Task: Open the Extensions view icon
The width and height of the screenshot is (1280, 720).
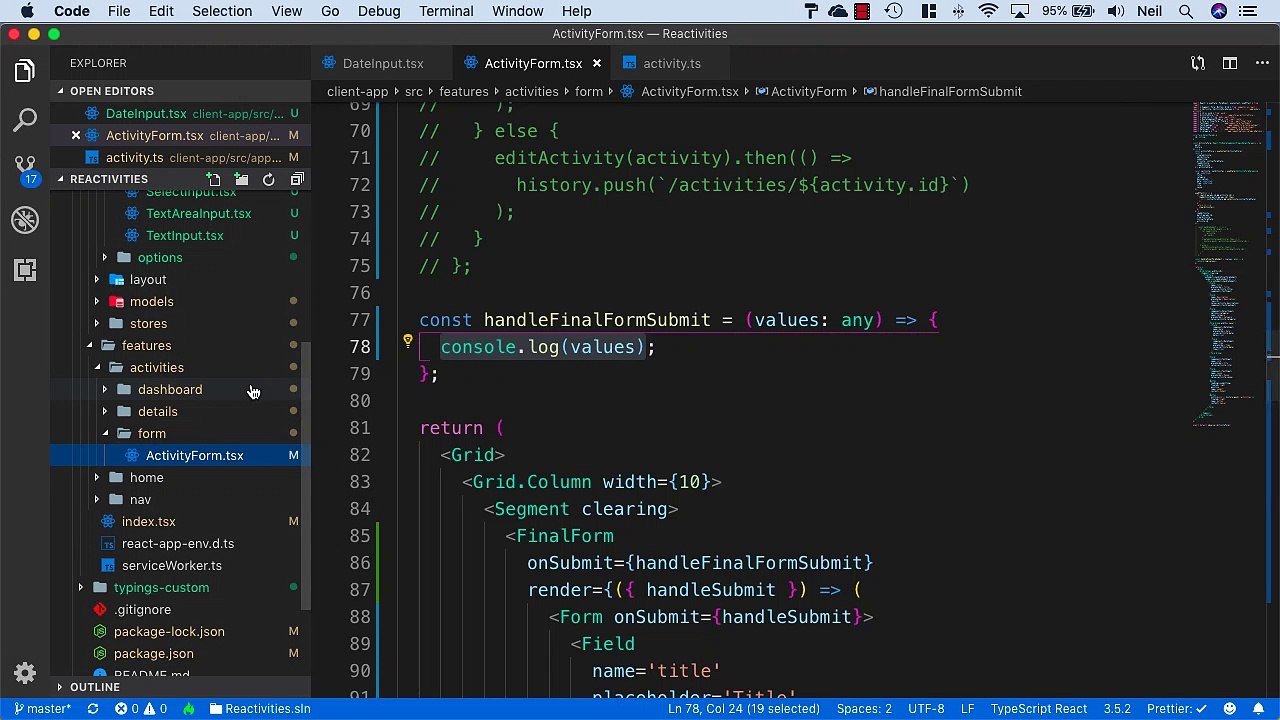Action: pos(25,270)
